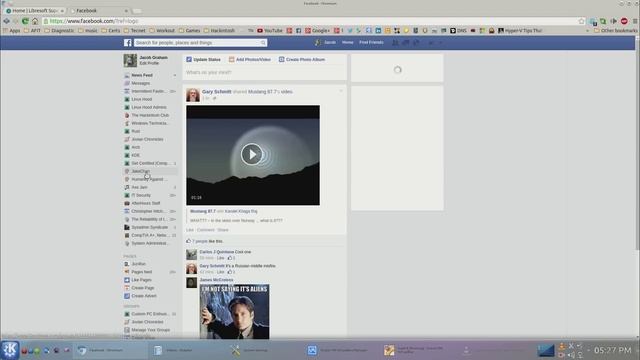Select Create Photo Album option
640x360 pixels.
[302, 60]
